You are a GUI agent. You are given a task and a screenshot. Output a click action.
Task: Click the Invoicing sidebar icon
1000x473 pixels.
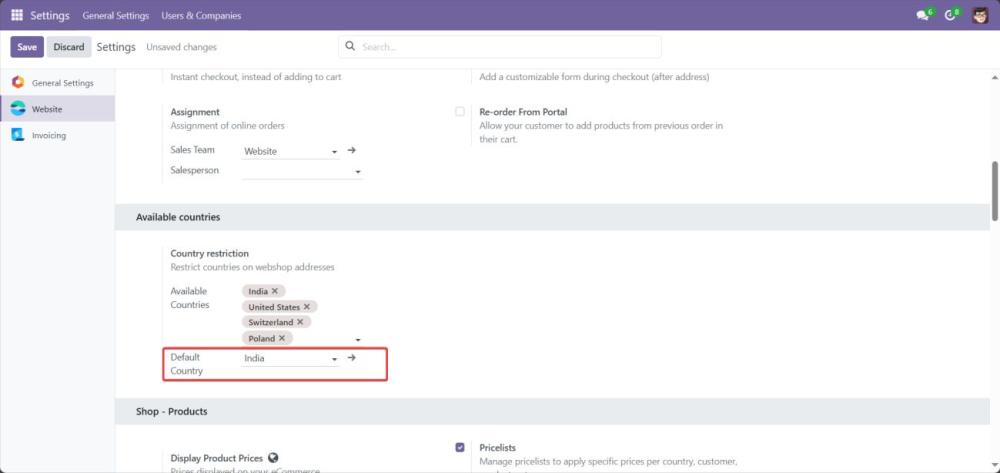[18, 135]
